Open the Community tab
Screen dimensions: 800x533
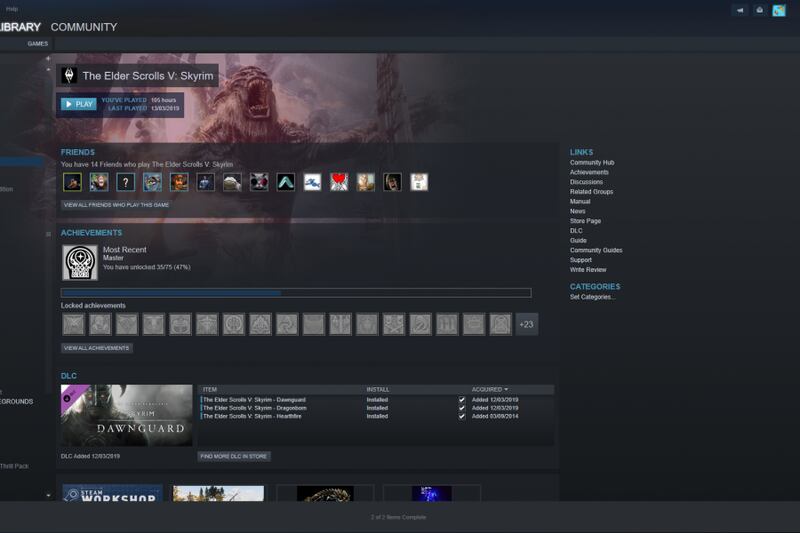coord(84,27)
